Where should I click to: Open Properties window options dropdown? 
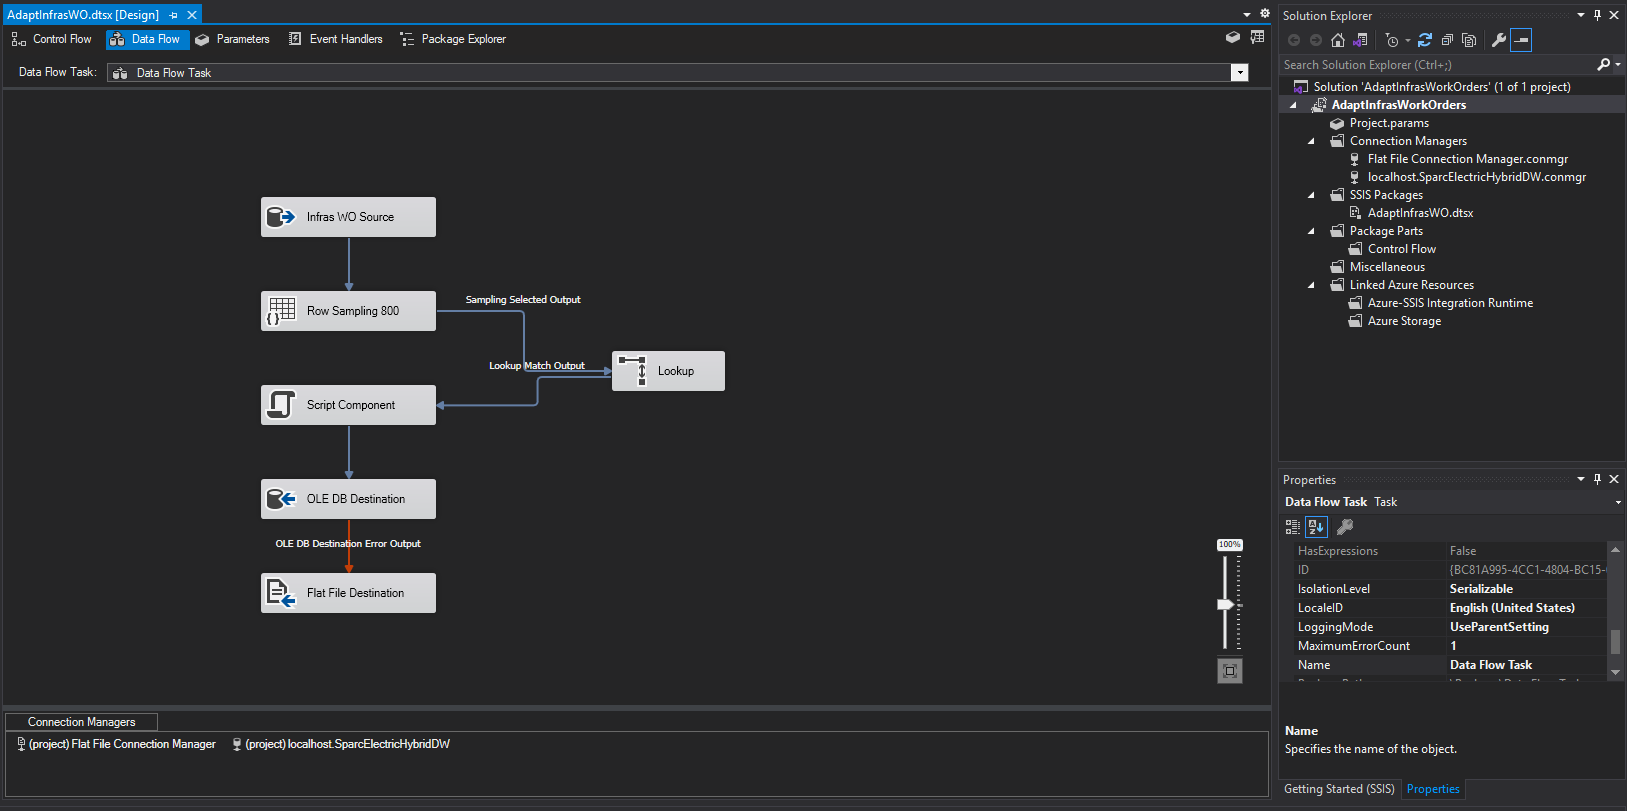pyautogui.click(x=1581, y=479)
